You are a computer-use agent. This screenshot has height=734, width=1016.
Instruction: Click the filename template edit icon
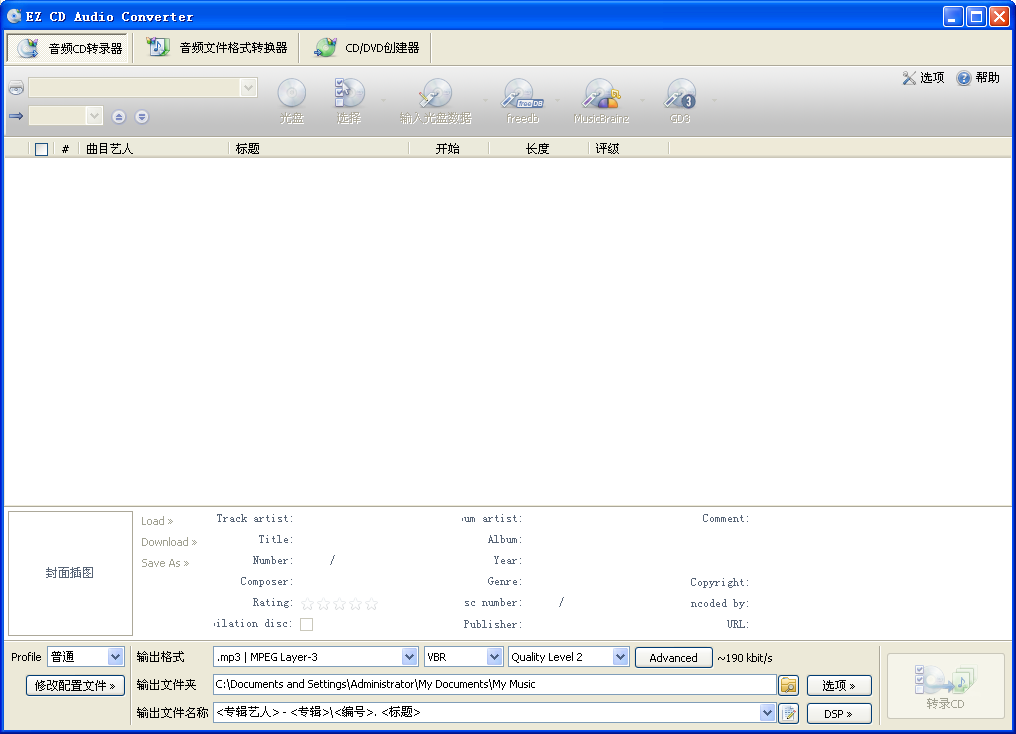pos(789,713)
